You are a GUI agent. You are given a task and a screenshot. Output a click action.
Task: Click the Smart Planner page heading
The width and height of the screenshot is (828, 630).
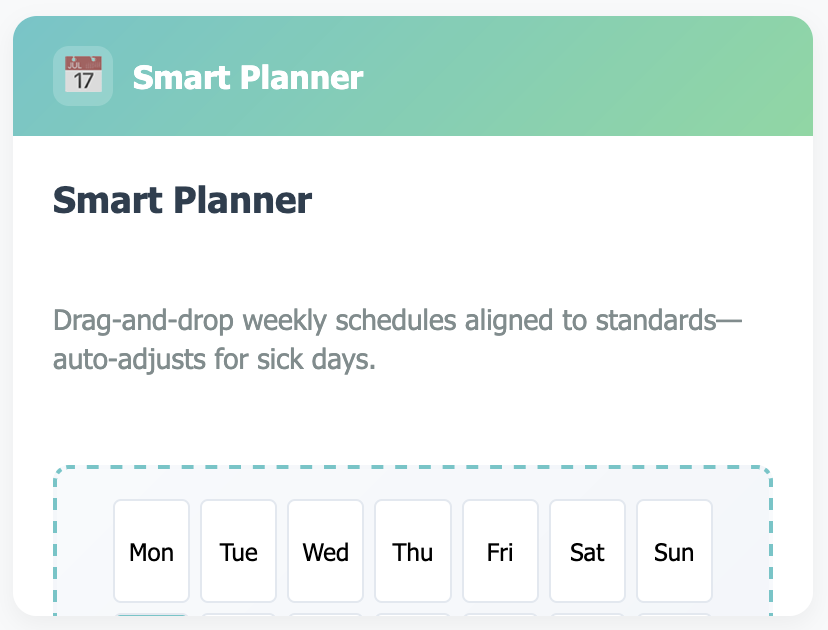point(182,200)
